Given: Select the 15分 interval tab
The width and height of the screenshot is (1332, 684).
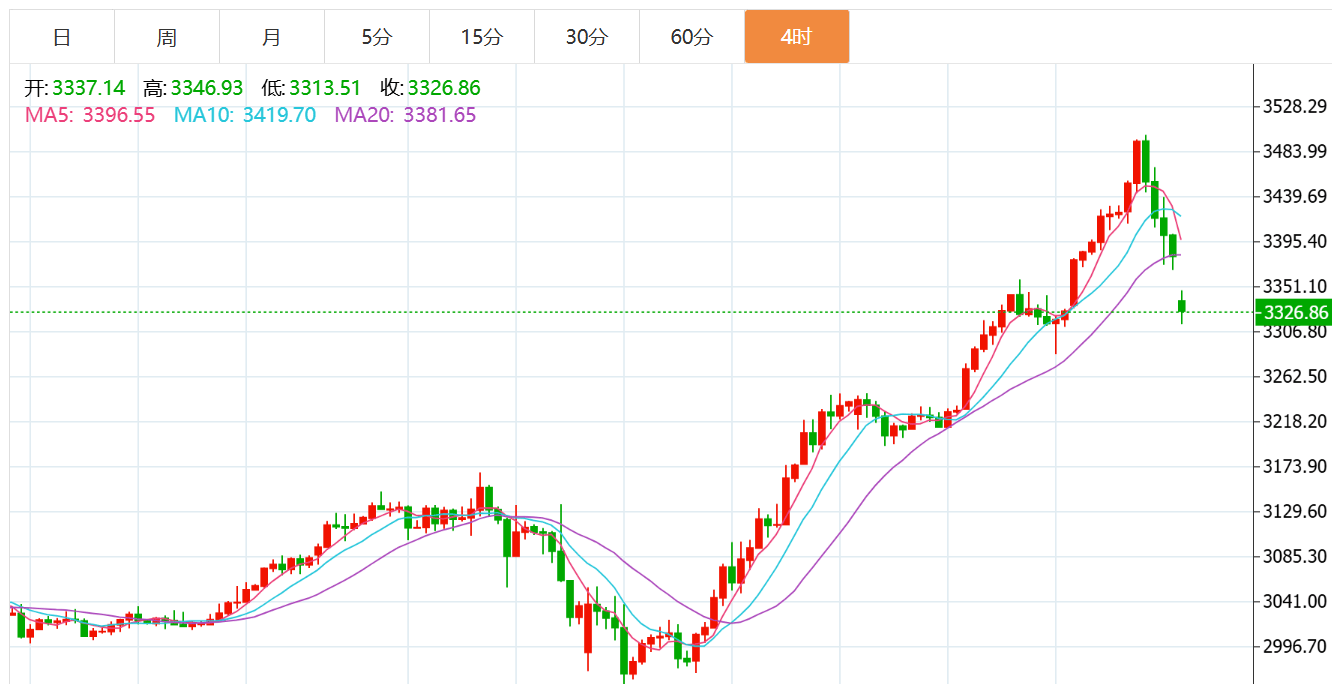Looking at the screenshot, I should [482, 37].
